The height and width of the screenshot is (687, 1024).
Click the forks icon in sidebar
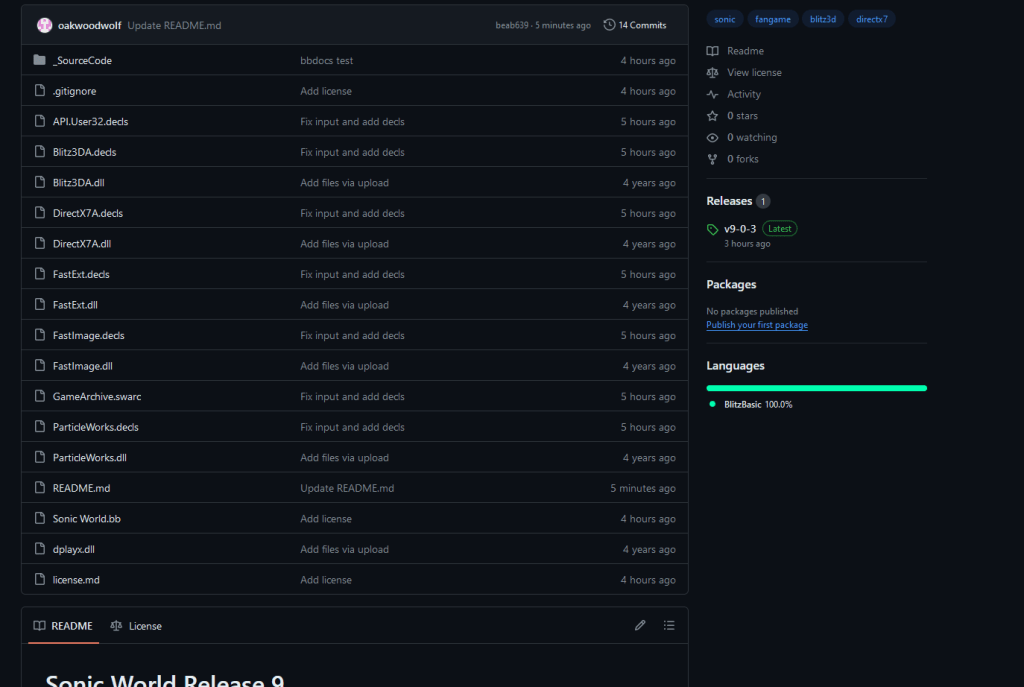[712, 159]
